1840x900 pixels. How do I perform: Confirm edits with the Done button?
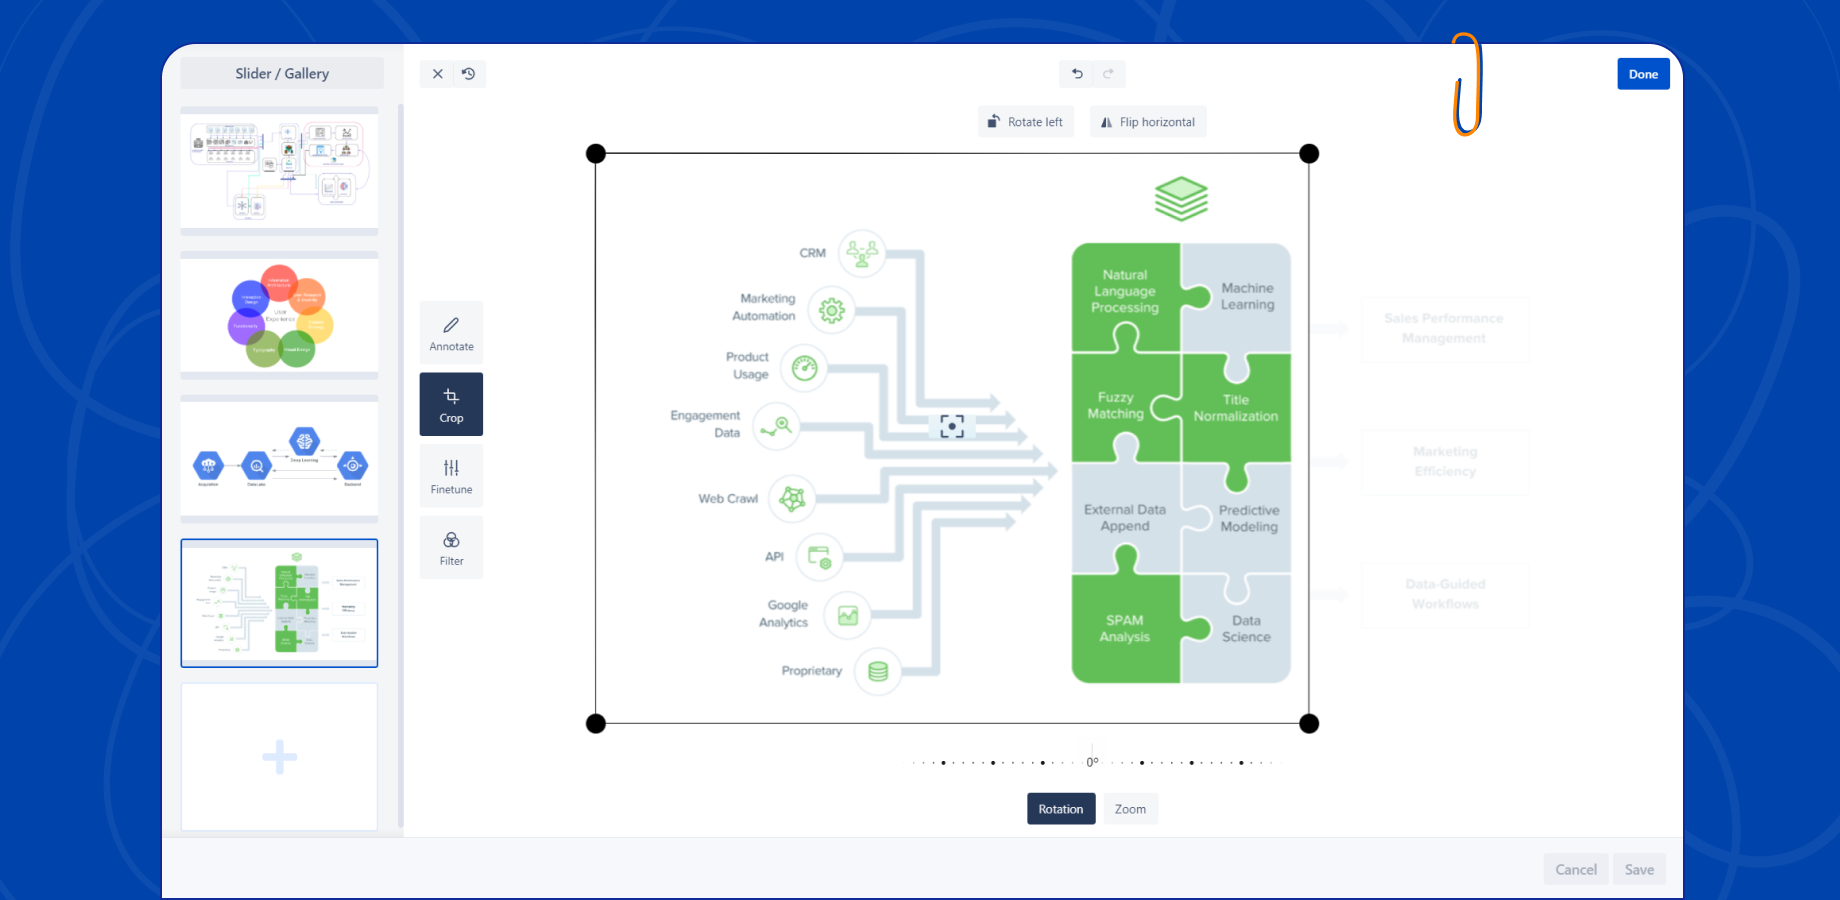click(x=1643, y=73)
